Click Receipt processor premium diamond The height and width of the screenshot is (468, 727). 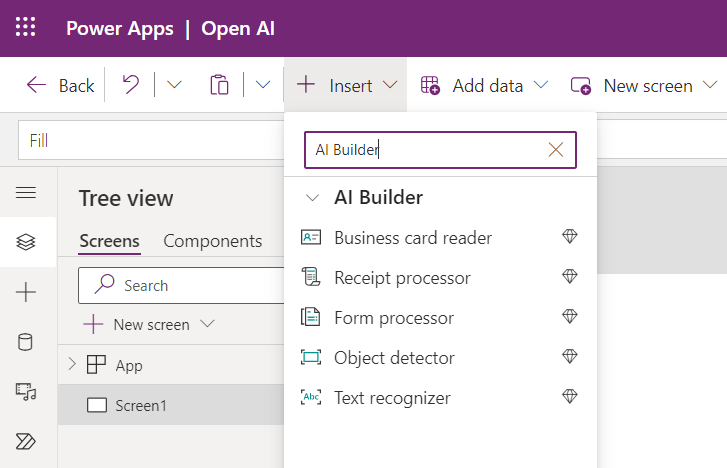point(569,276)
